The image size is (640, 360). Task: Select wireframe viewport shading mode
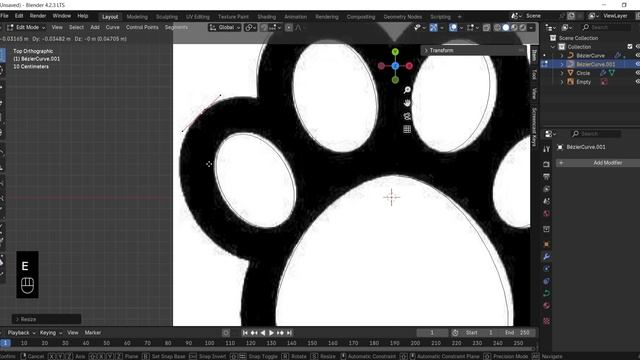[498, 27]
